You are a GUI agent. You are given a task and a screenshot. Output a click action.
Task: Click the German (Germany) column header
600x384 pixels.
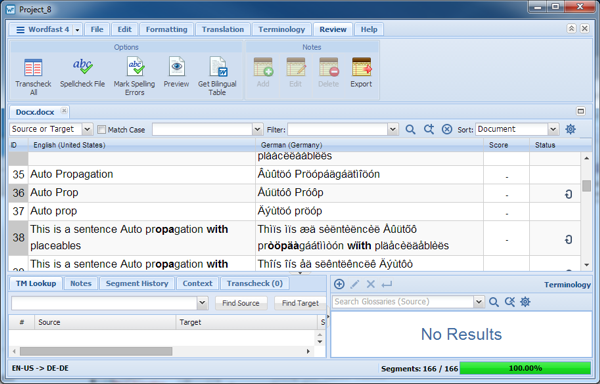click(370, 145)
